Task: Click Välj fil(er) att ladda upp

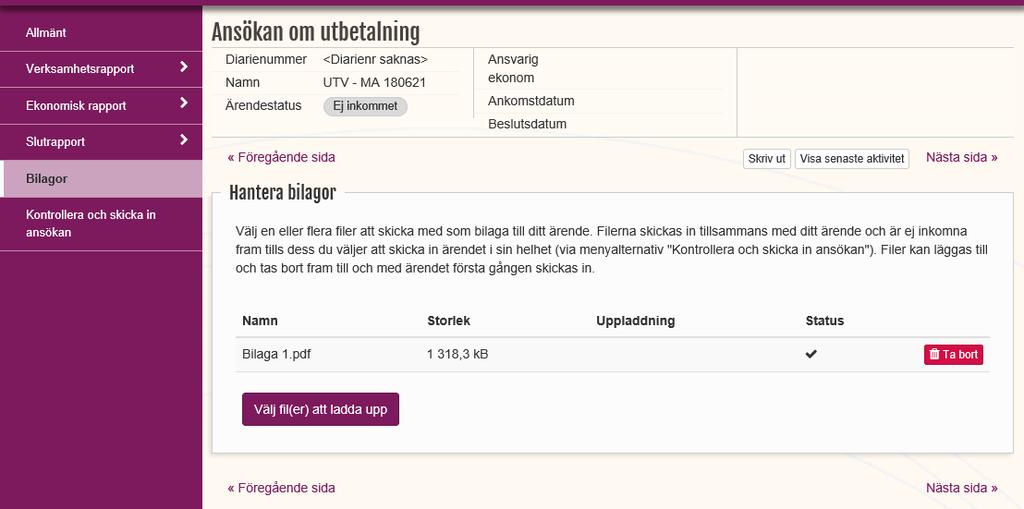Action: pos(321,409)
